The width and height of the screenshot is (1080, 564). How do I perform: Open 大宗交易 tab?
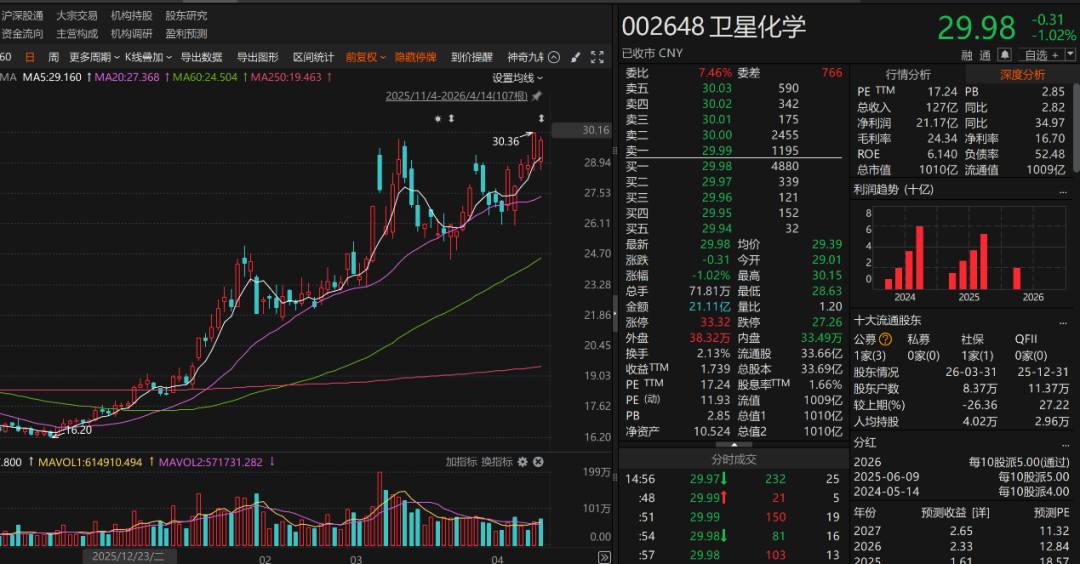[76, 15]
